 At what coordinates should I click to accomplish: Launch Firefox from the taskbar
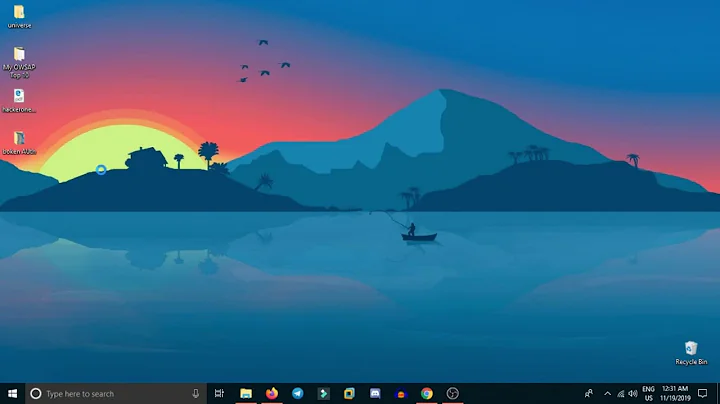click(x=272, y=393)
